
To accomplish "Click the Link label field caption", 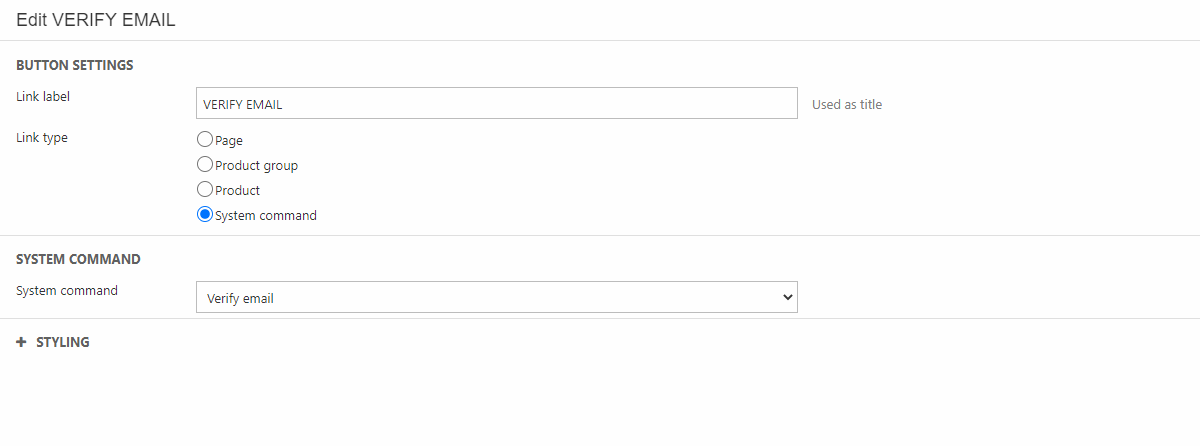I will coord(43,97).
